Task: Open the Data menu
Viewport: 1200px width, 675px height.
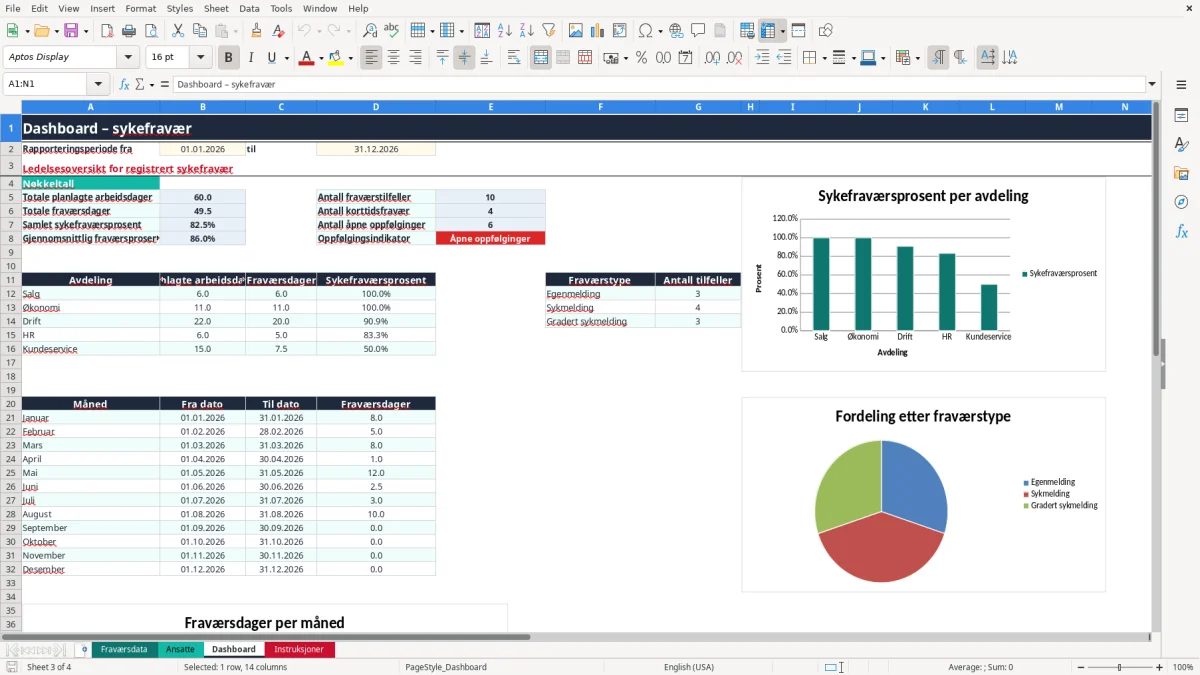Action: pos(249,8)
